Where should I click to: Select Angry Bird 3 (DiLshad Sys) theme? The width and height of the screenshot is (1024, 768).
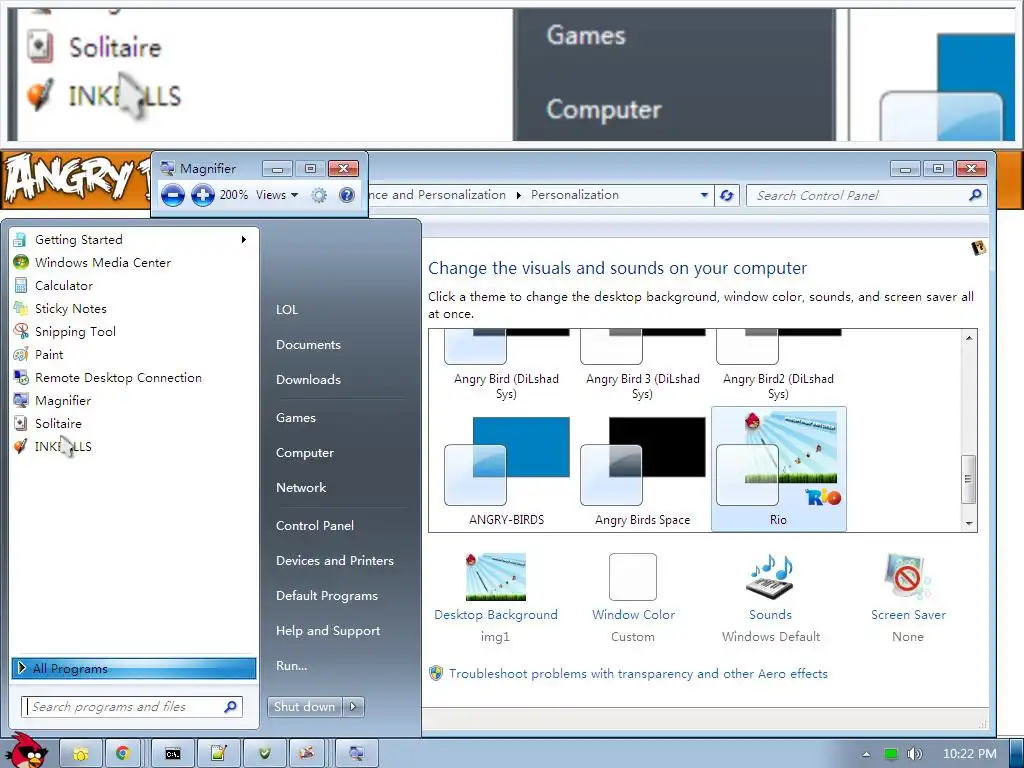coord(642,365)
